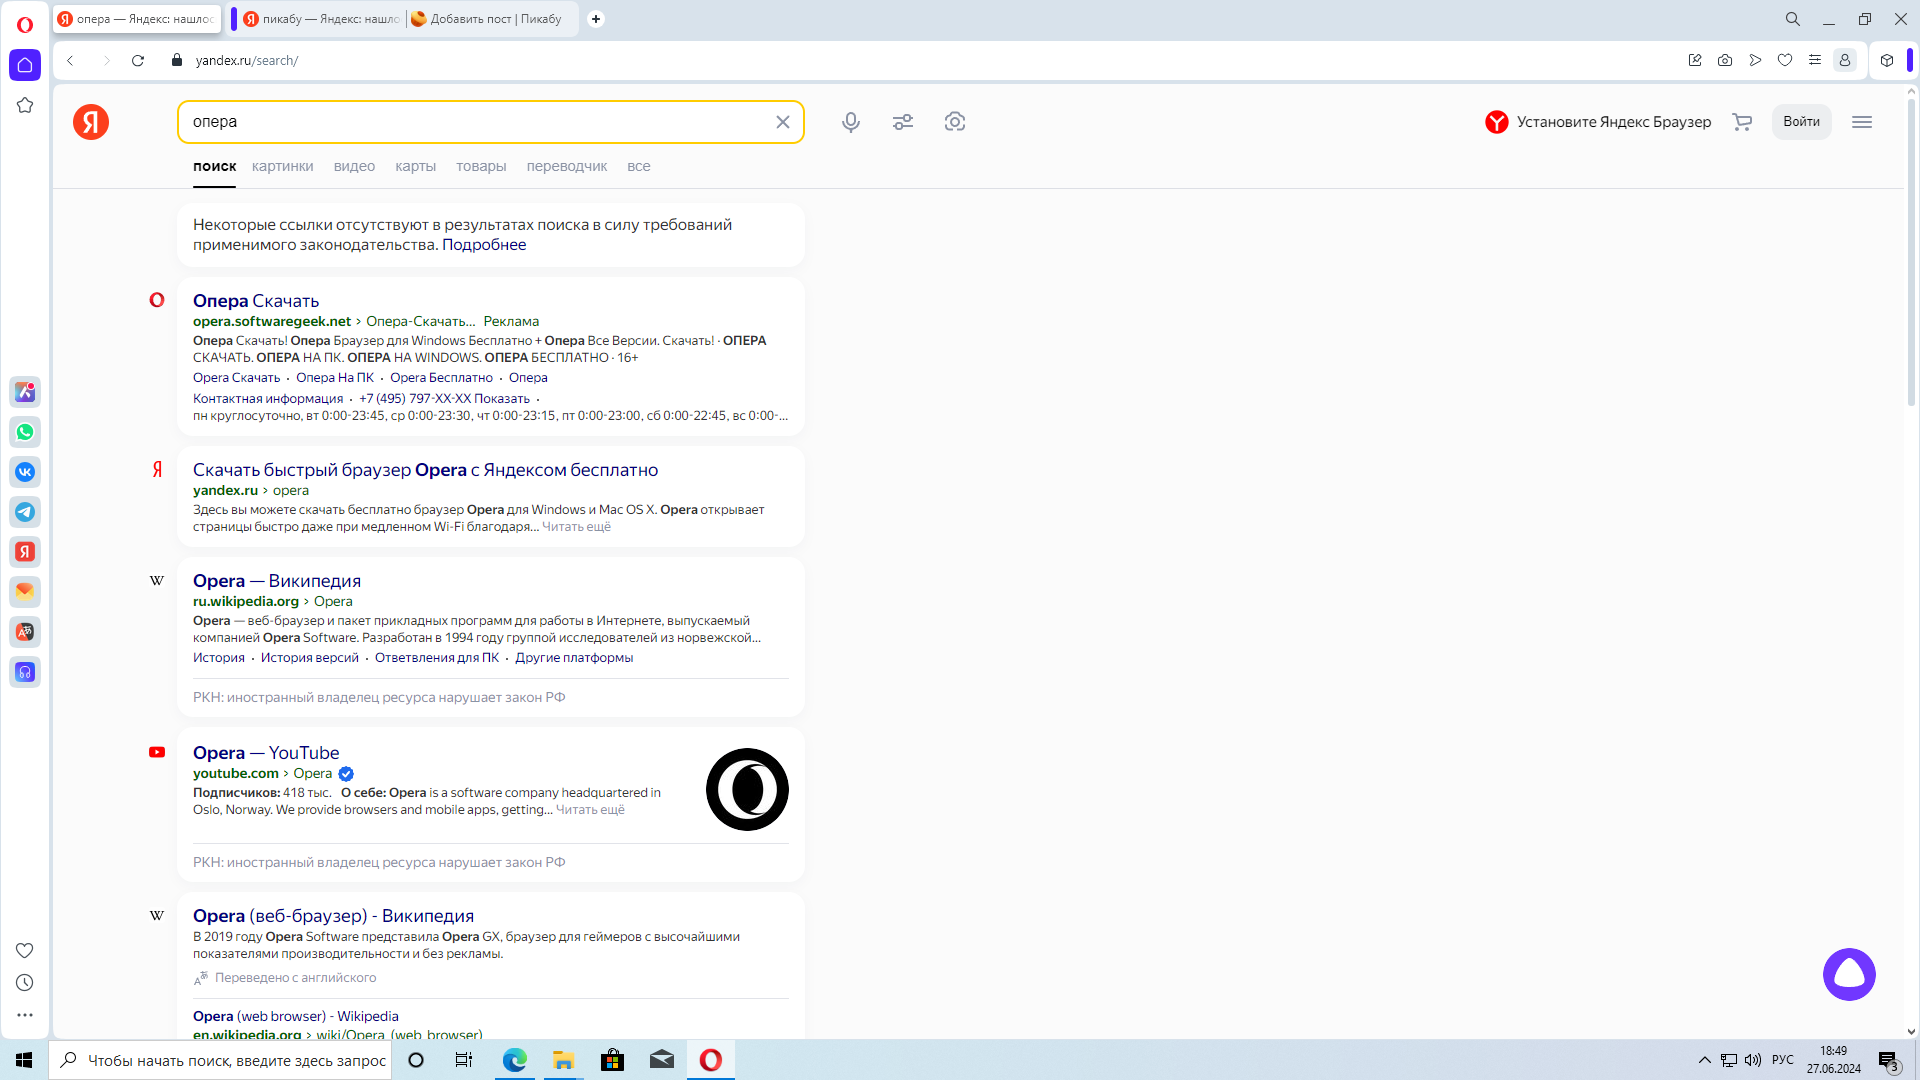1920x1080 pixels.
Task: Open sidebar heart pinboards icon
Action: [25, 950]
